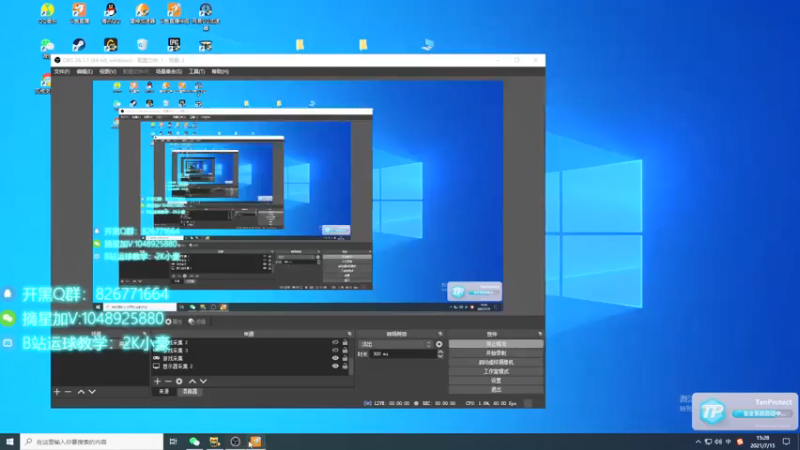Enable 工作室模式 in controls

[x=496, y=371]
